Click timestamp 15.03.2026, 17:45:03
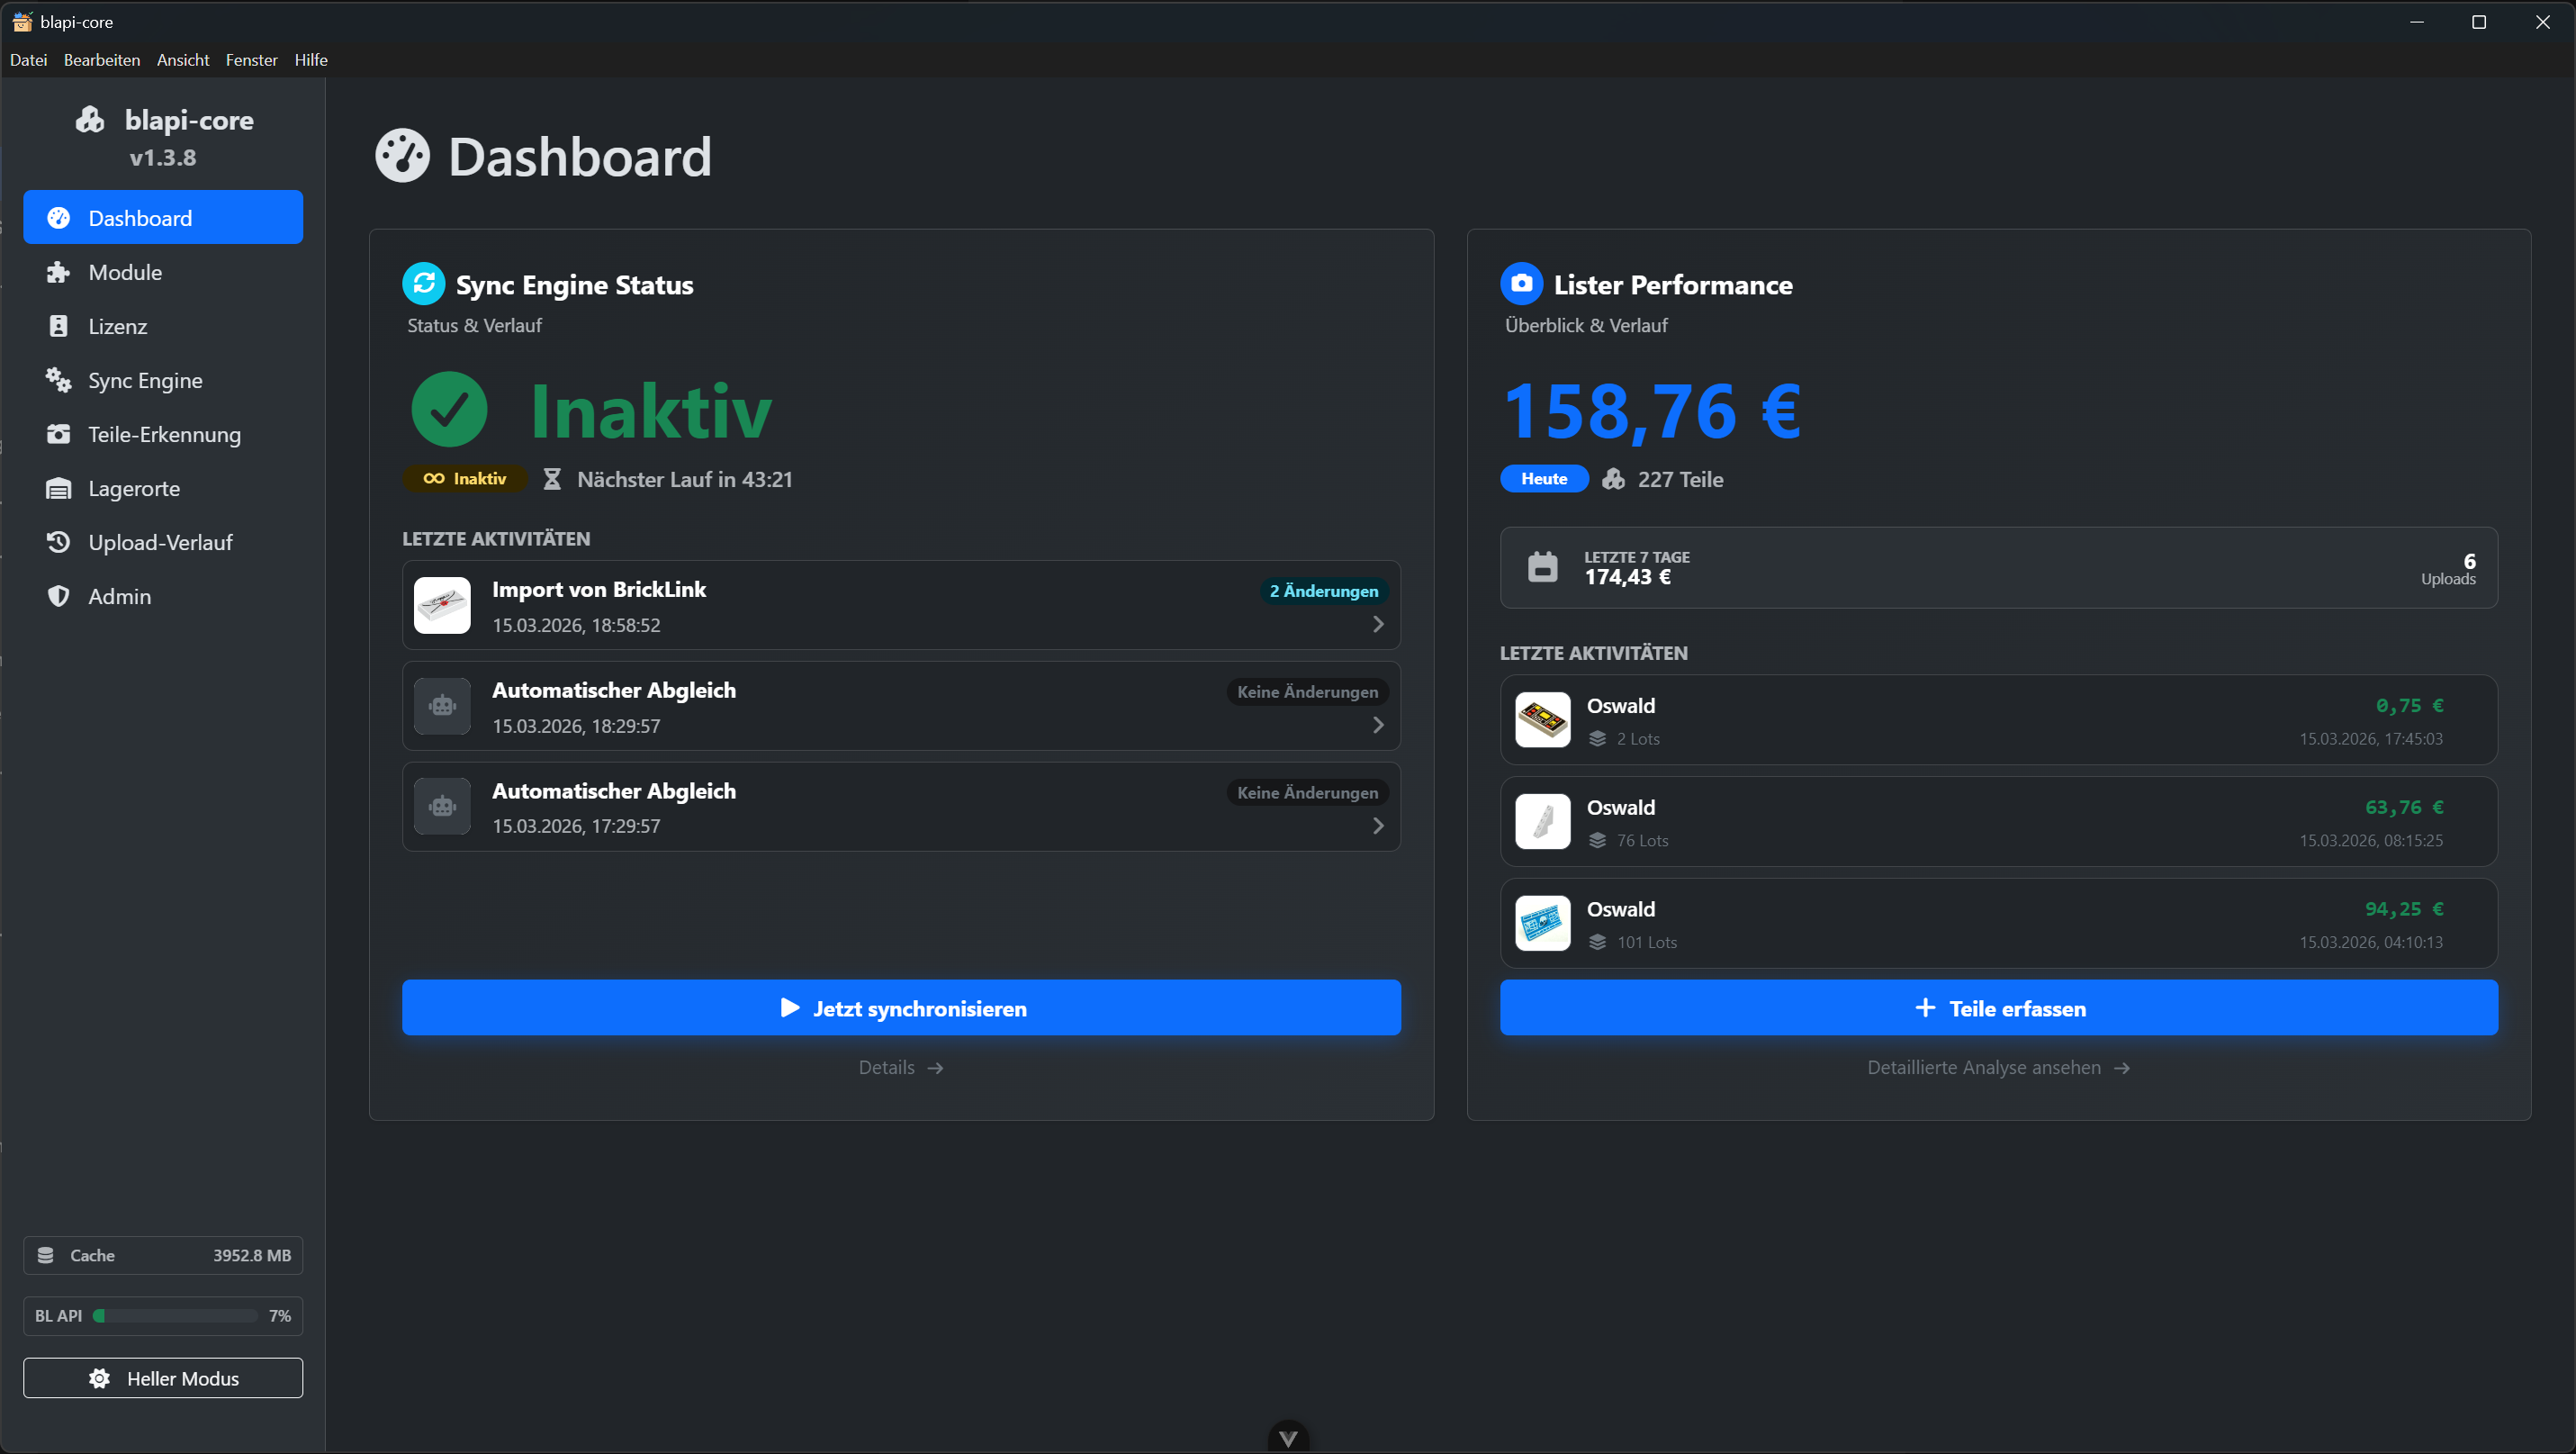The image size is (2576, 1454). pyautogui.click(x=2370, y=738)
